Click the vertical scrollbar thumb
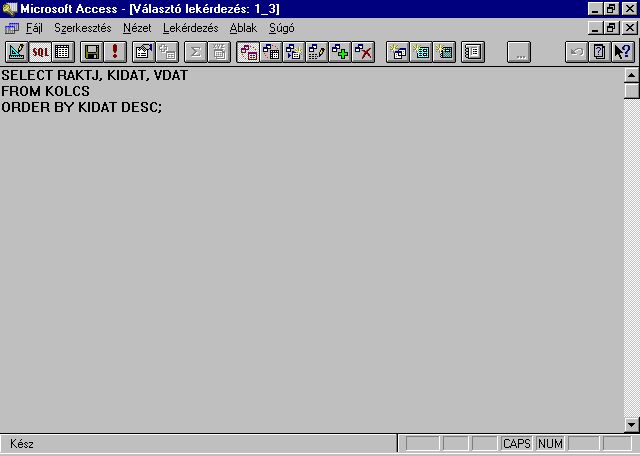640x456 pixels. coord(631,91)
